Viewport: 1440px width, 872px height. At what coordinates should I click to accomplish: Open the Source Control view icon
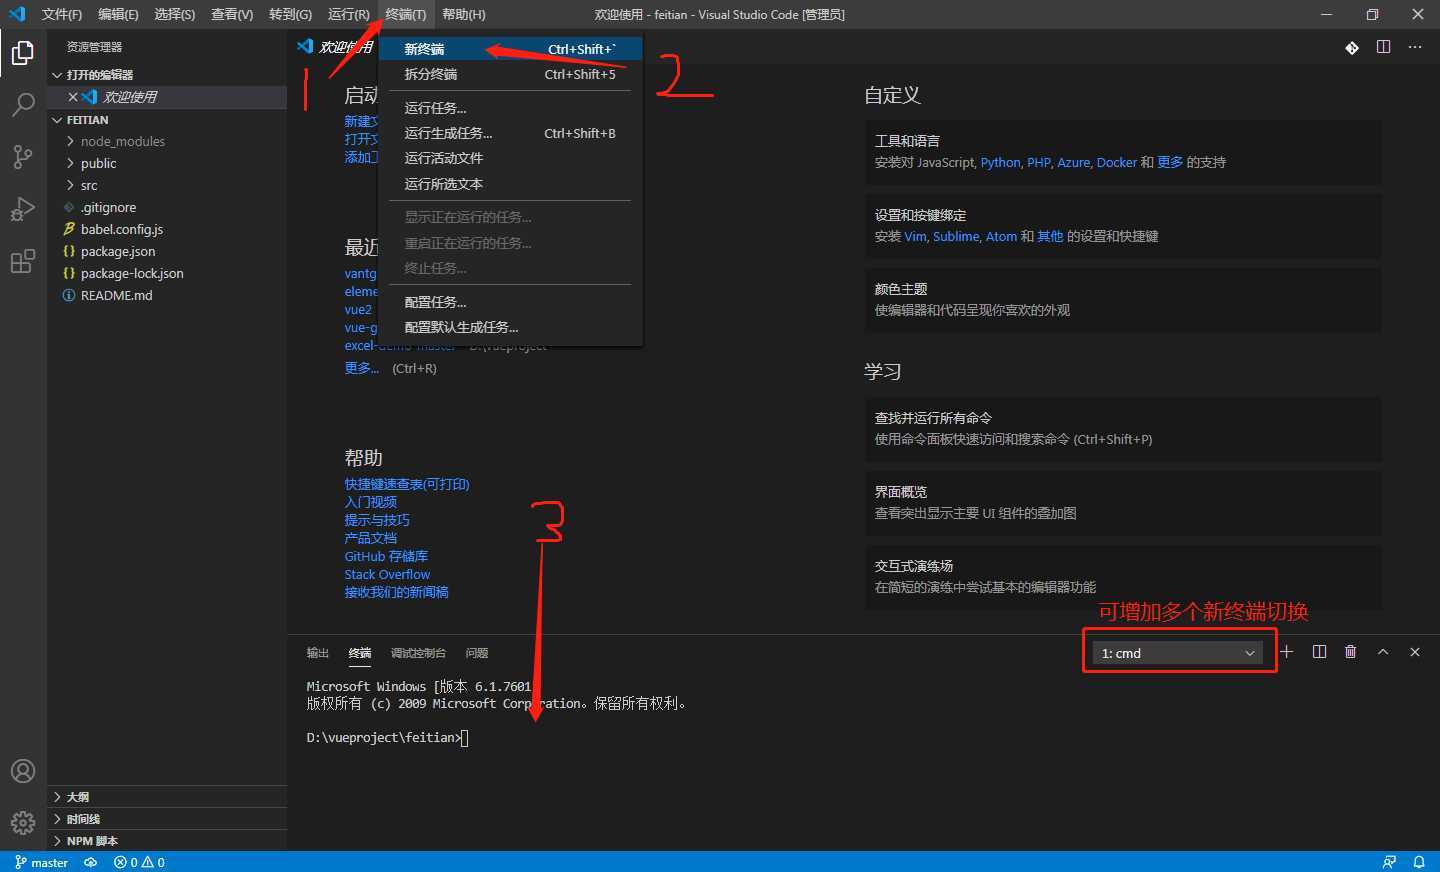tap(23, 157)
